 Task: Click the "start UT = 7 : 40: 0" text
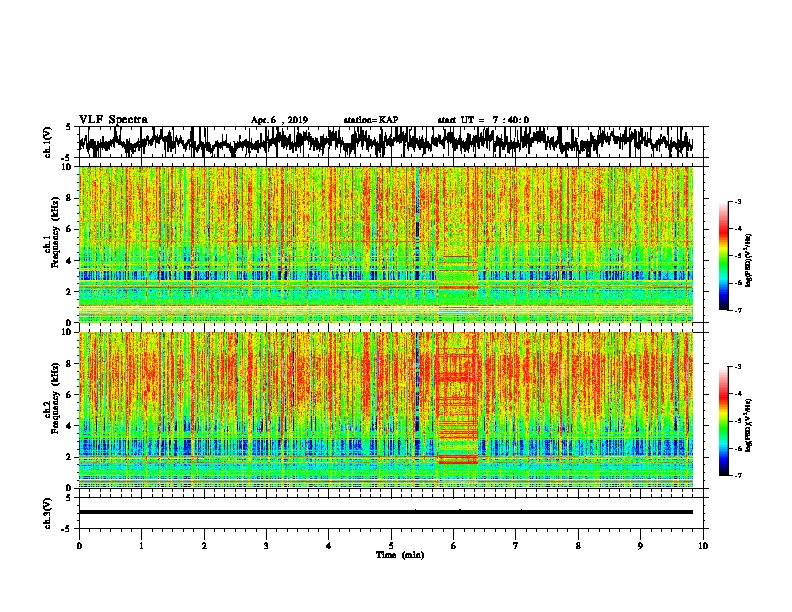coord(483,120)
